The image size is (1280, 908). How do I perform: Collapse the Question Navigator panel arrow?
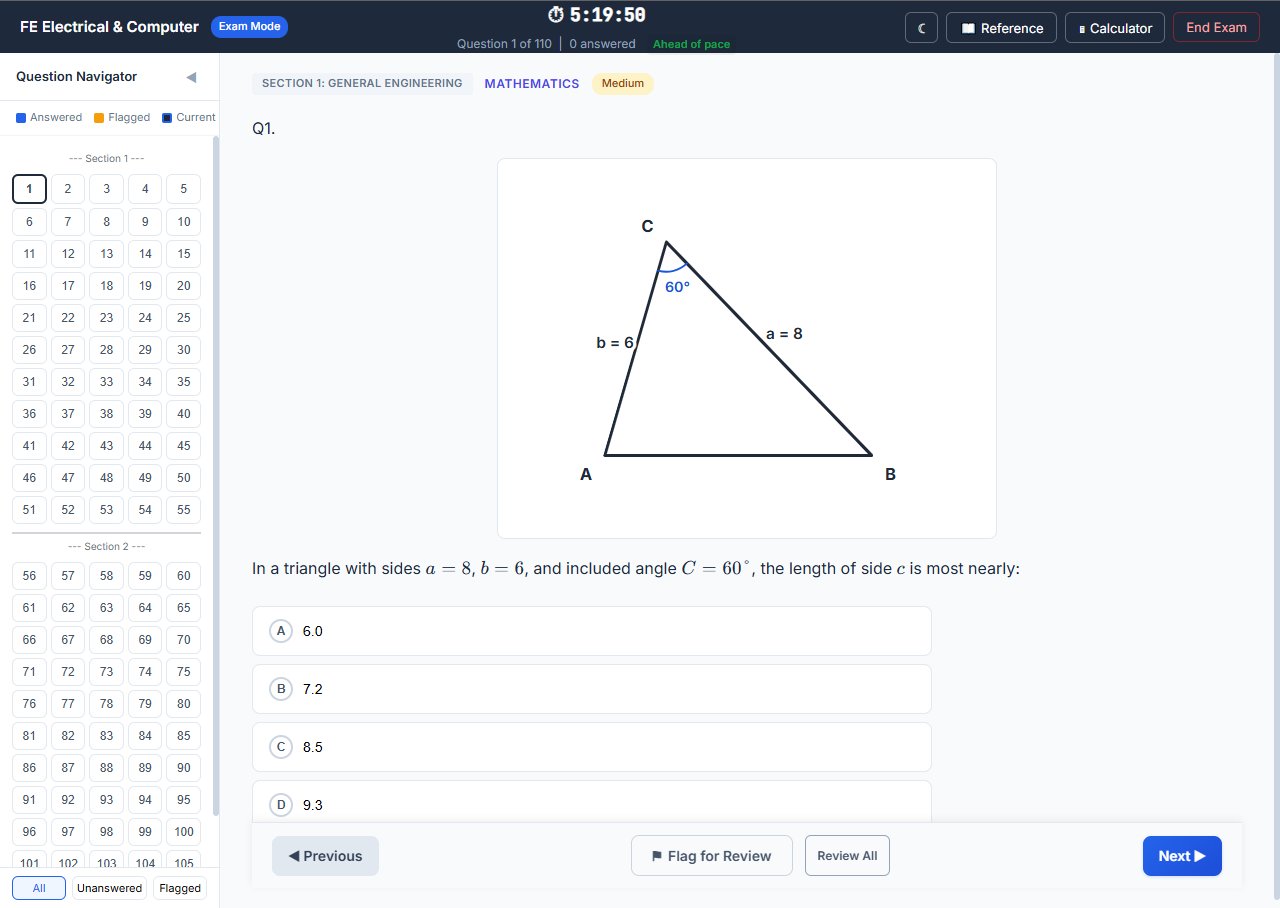click(x=191, y=77)
